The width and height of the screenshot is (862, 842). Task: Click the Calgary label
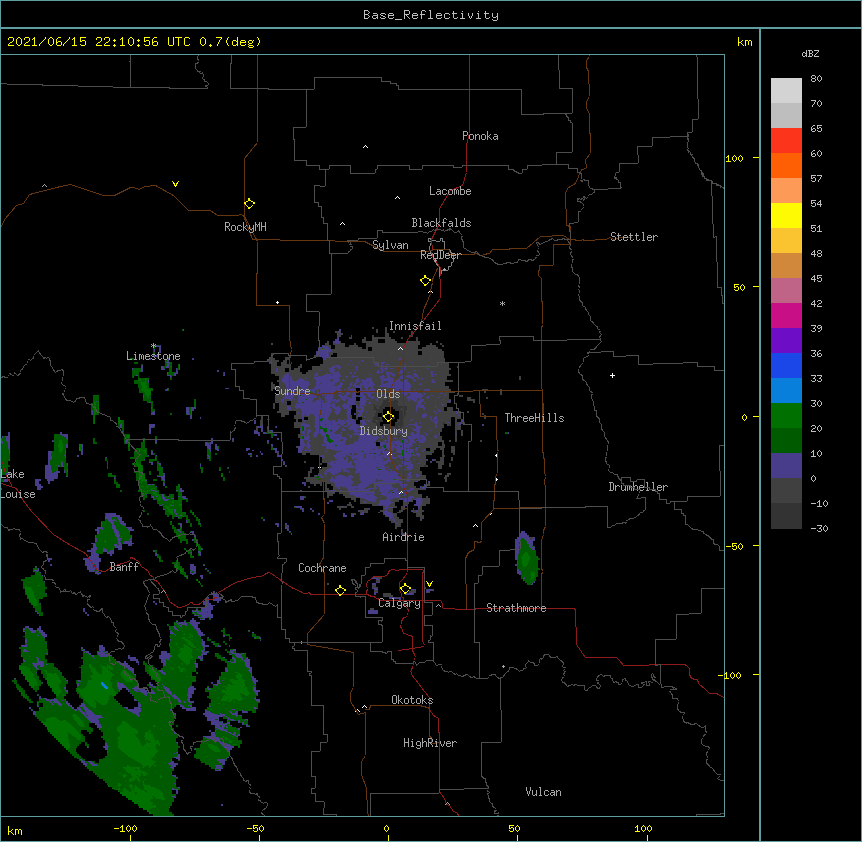[x=399, y=603]
